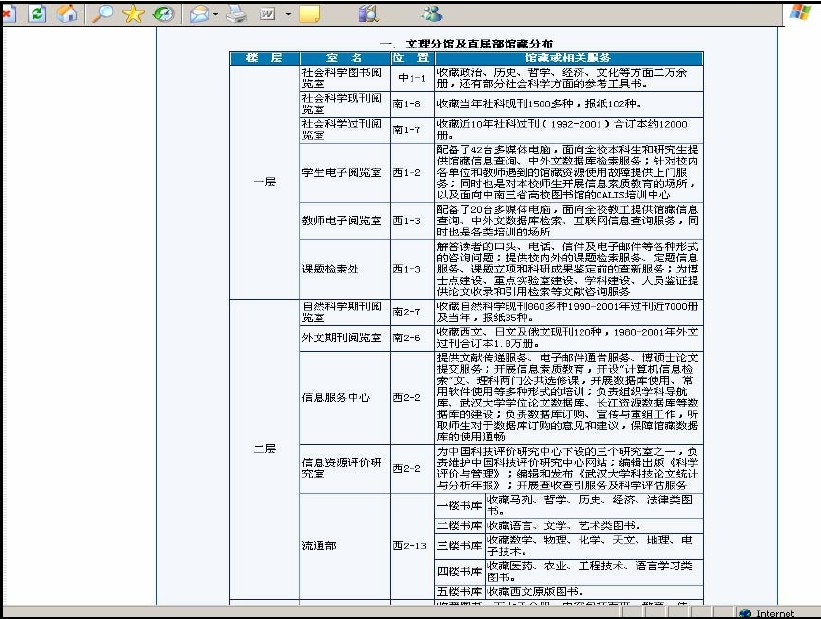Print the page with printer icon
The image size is (821, 619).
[x=236, y=14]
